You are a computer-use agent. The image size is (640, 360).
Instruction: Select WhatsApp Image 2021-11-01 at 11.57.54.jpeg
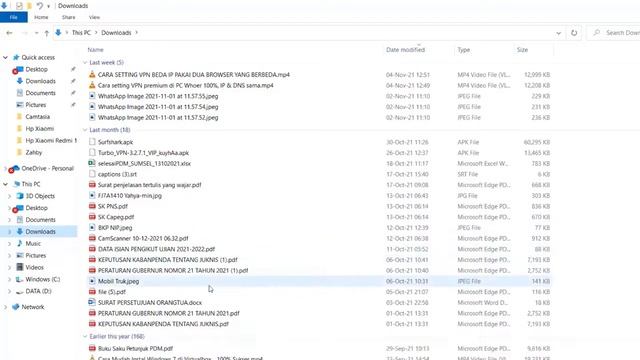[x=158, y=107]
